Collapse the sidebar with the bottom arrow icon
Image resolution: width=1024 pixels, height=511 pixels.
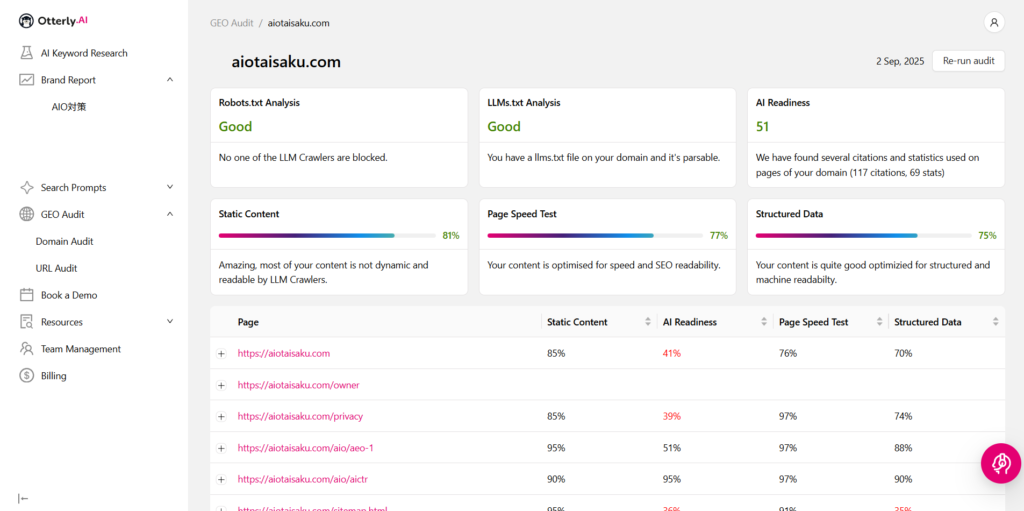tap(23, 498)
